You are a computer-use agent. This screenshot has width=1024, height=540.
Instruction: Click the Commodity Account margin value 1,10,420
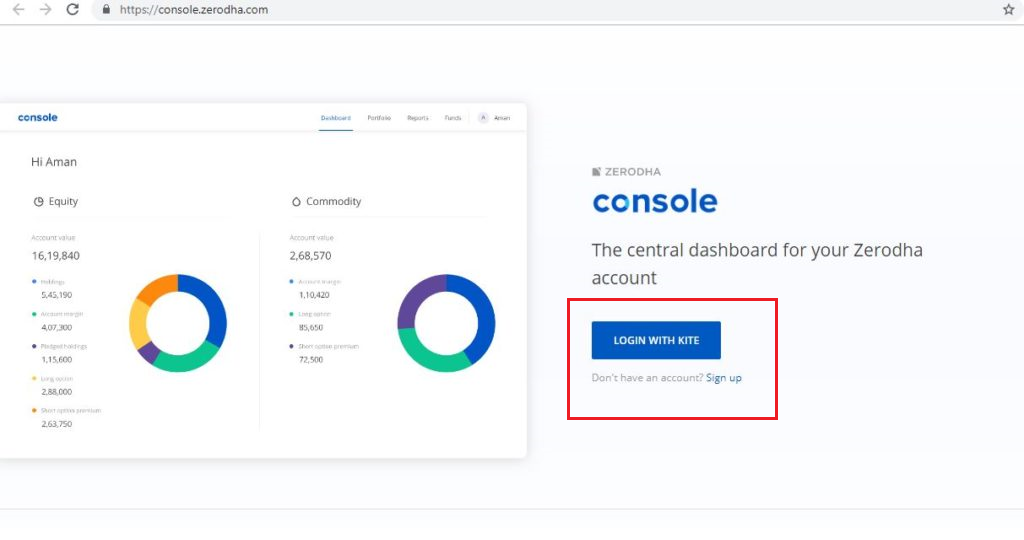point(314,295)
